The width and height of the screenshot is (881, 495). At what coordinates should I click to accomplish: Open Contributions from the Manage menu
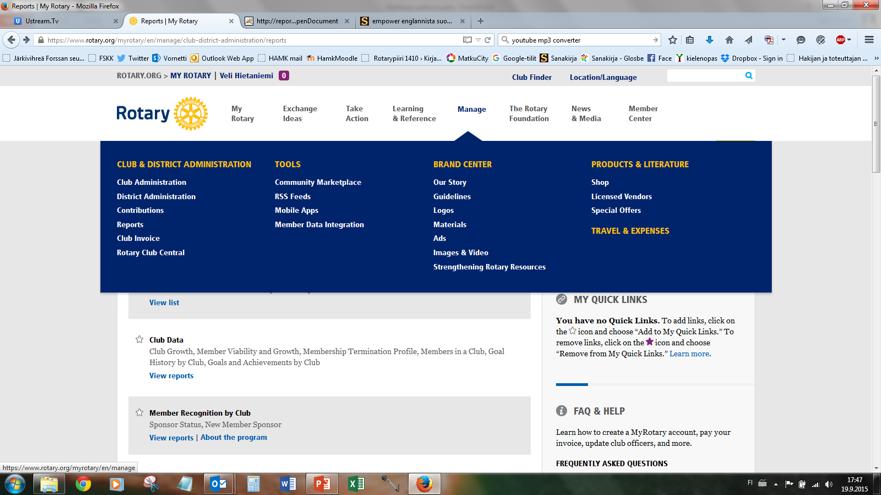(140, 210)
